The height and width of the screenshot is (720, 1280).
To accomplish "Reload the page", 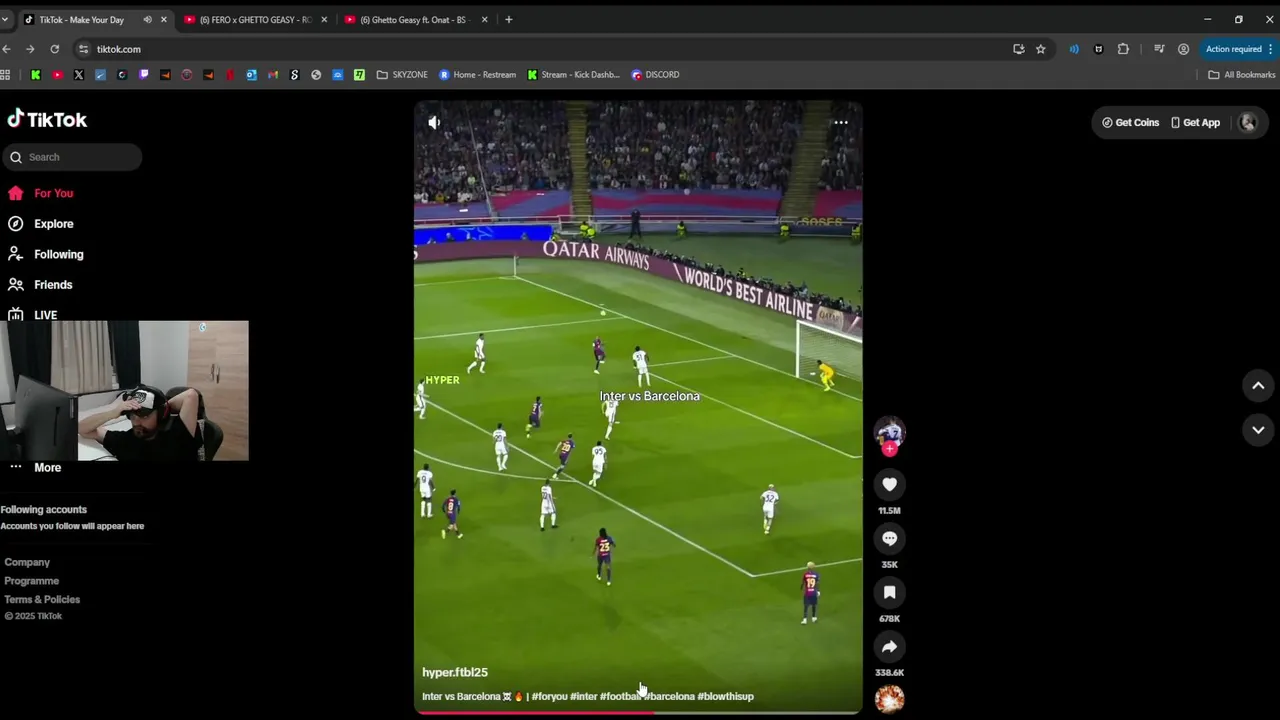I will [54, 49].
